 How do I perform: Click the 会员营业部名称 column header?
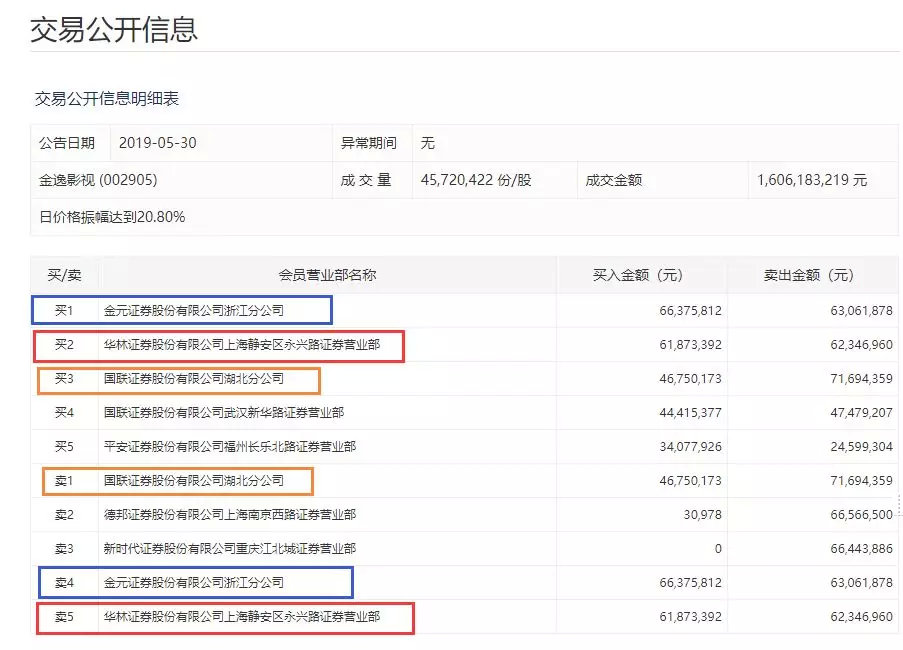tap(327, 275)
